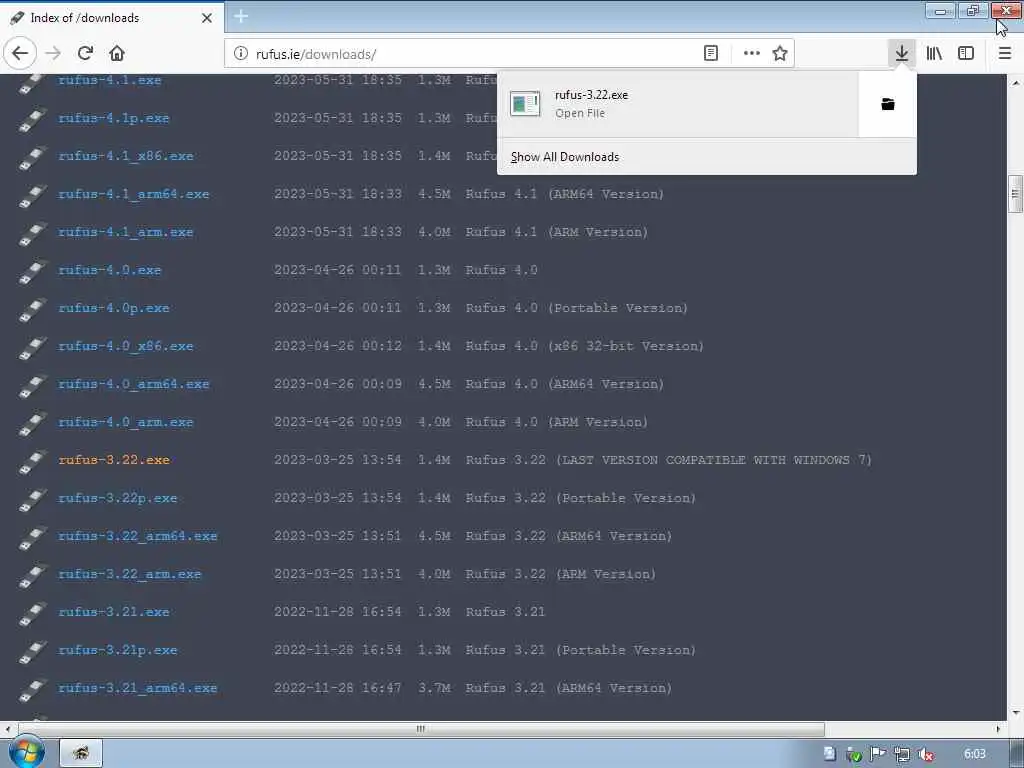Screen dimensions: 1024x768
Task: Click the rufus-4.0_arm64.exe link
Action: click(134, 384)
